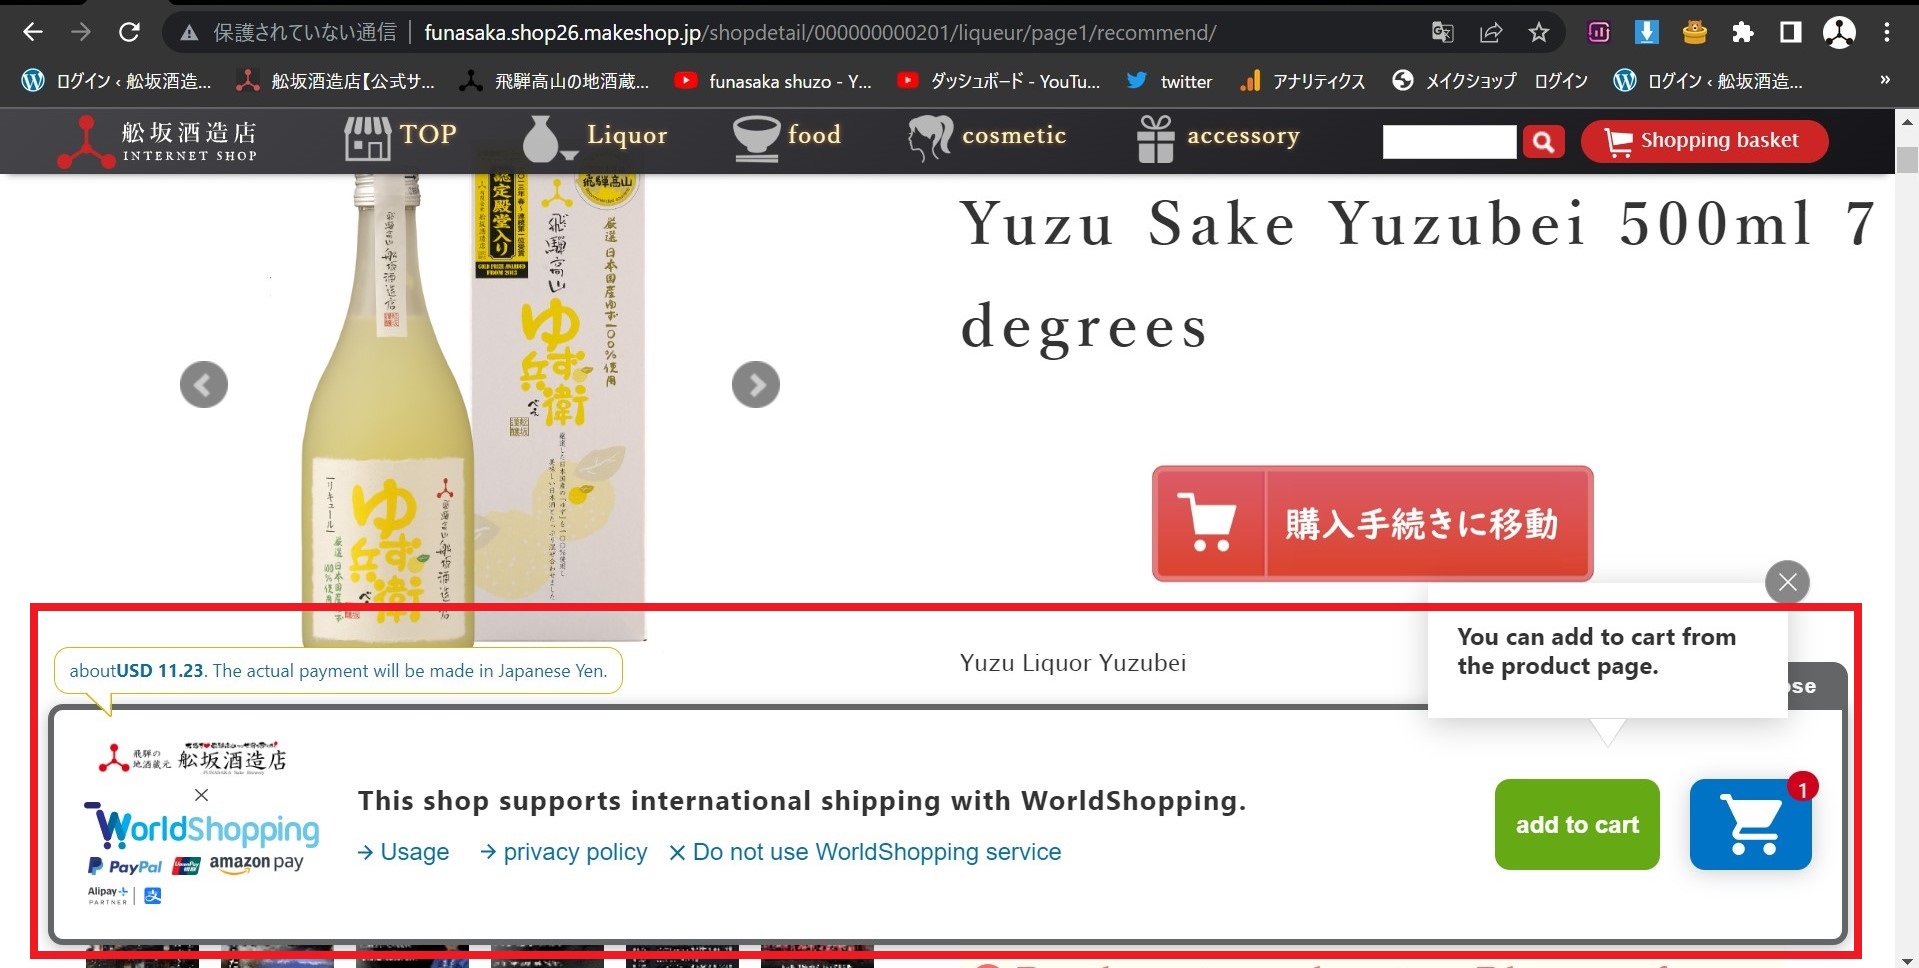
Task: Open the food menu
Action: (x=787, y=137)
